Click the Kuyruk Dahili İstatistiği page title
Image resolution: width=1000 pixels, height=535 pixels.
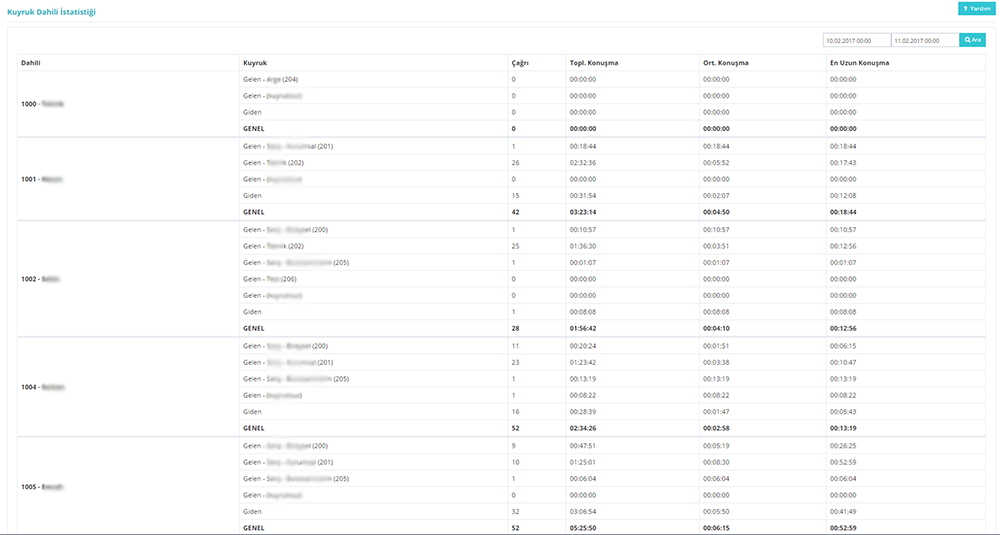[x=52, y=10]
